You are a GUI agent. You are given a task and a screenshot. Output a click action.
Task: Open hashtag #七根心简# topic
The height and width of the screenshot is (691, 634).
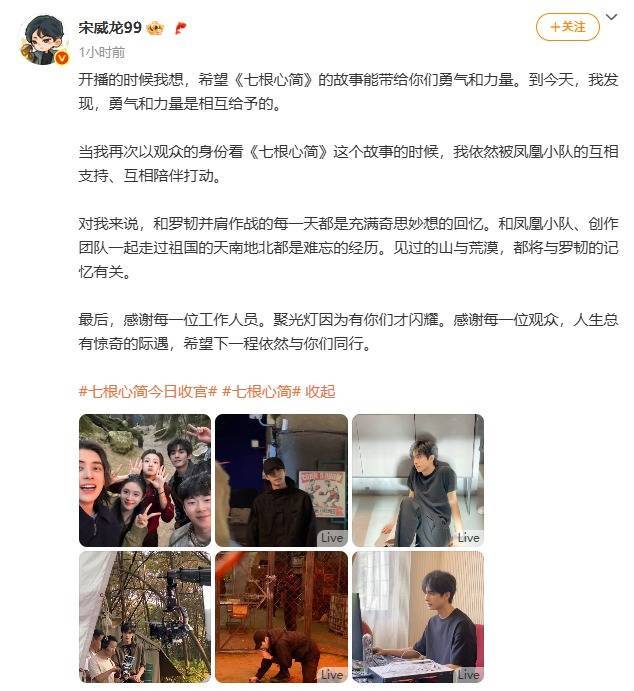(x=262, y=391)
